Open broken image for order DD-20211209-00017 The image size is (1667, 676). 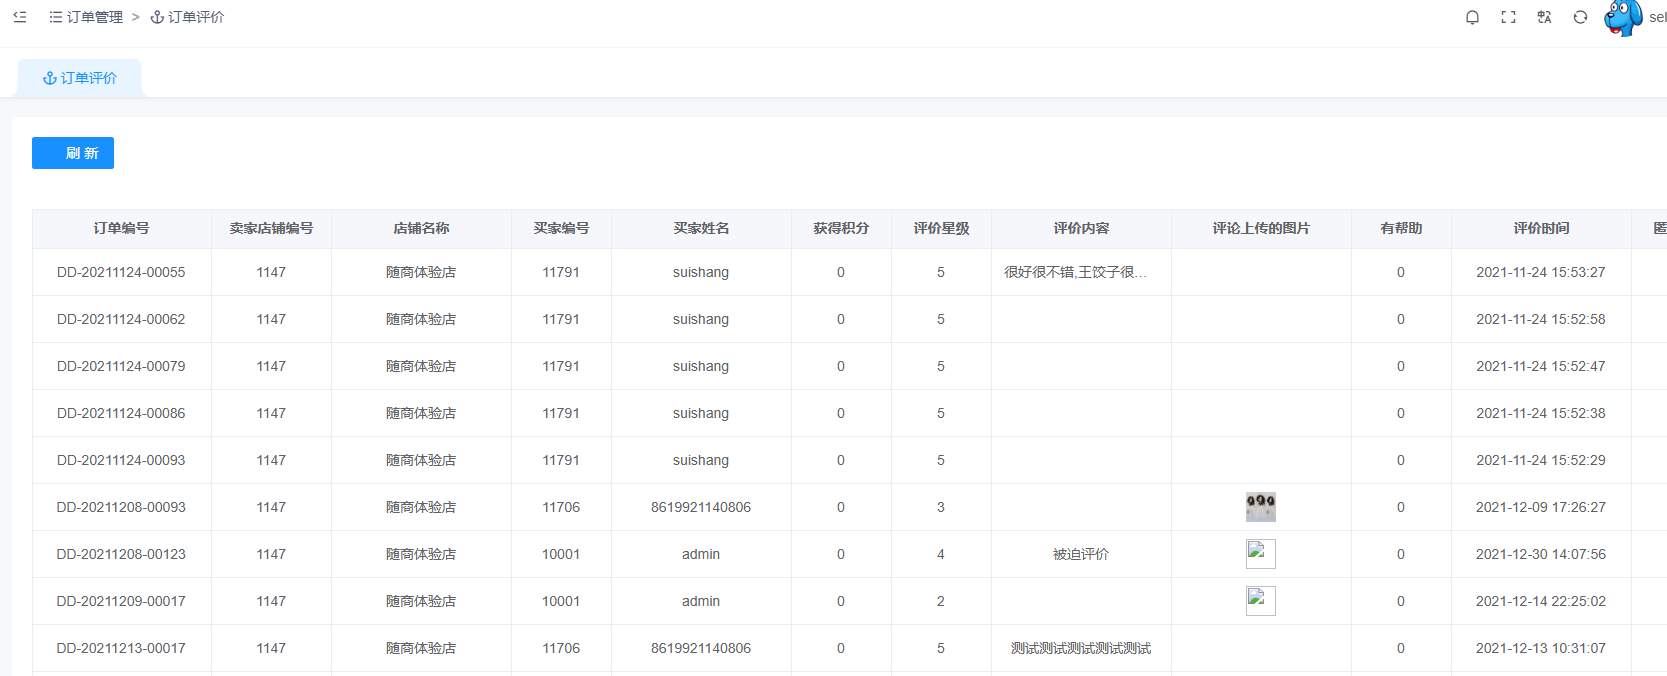point(1260,601)
